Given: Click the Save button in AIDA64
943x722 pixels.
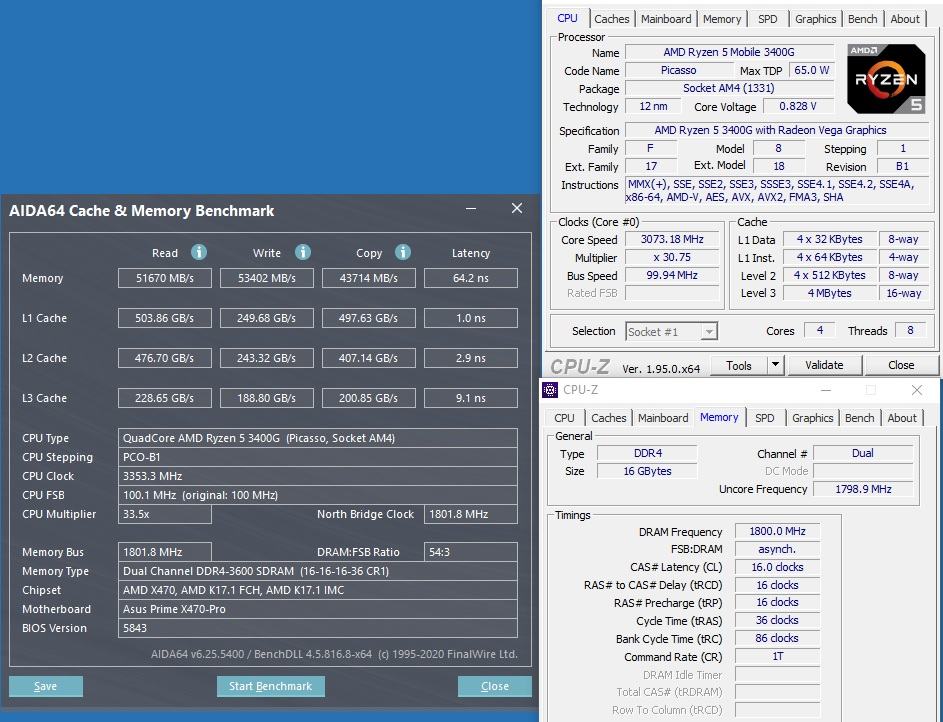Looking at the screenshot, I should tap(46, 686).
